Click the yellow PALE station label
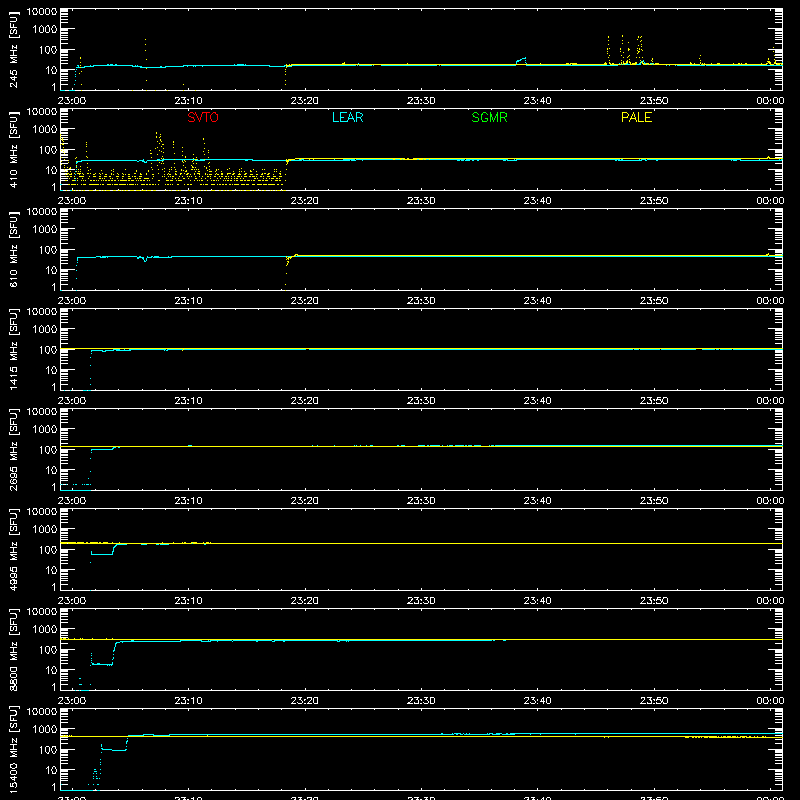This screenshot has height=800, width=800. click(636, 117)
